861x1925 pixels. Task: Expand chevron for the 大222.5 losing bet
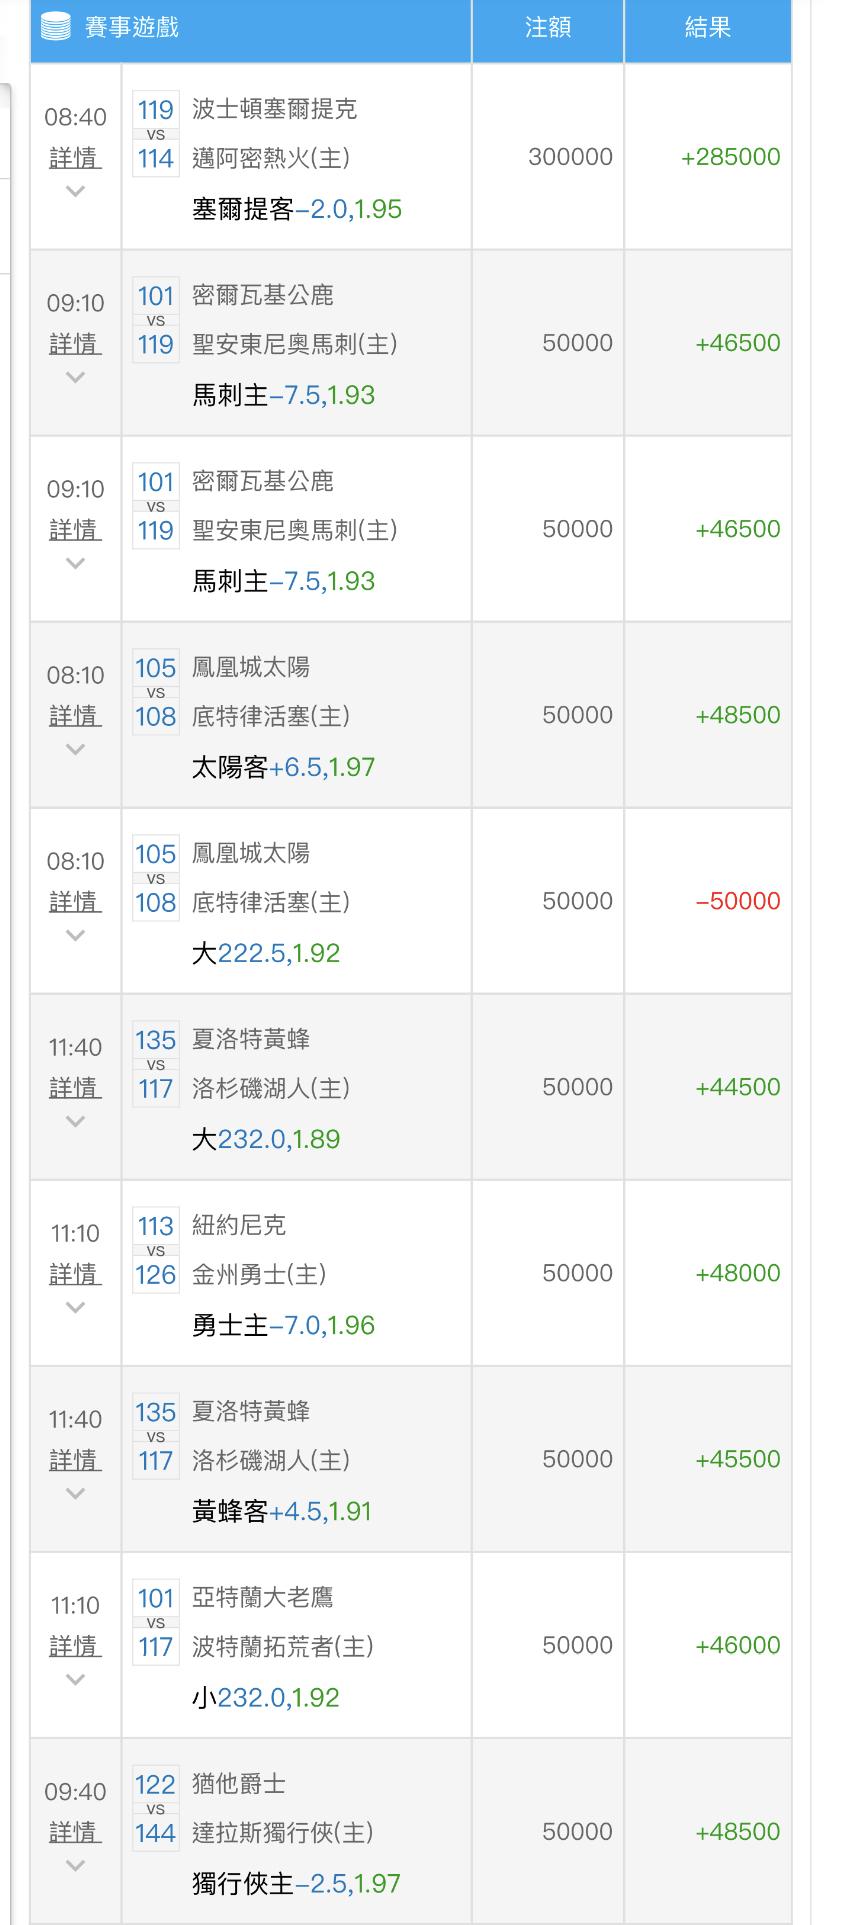[x=75, y=935]
